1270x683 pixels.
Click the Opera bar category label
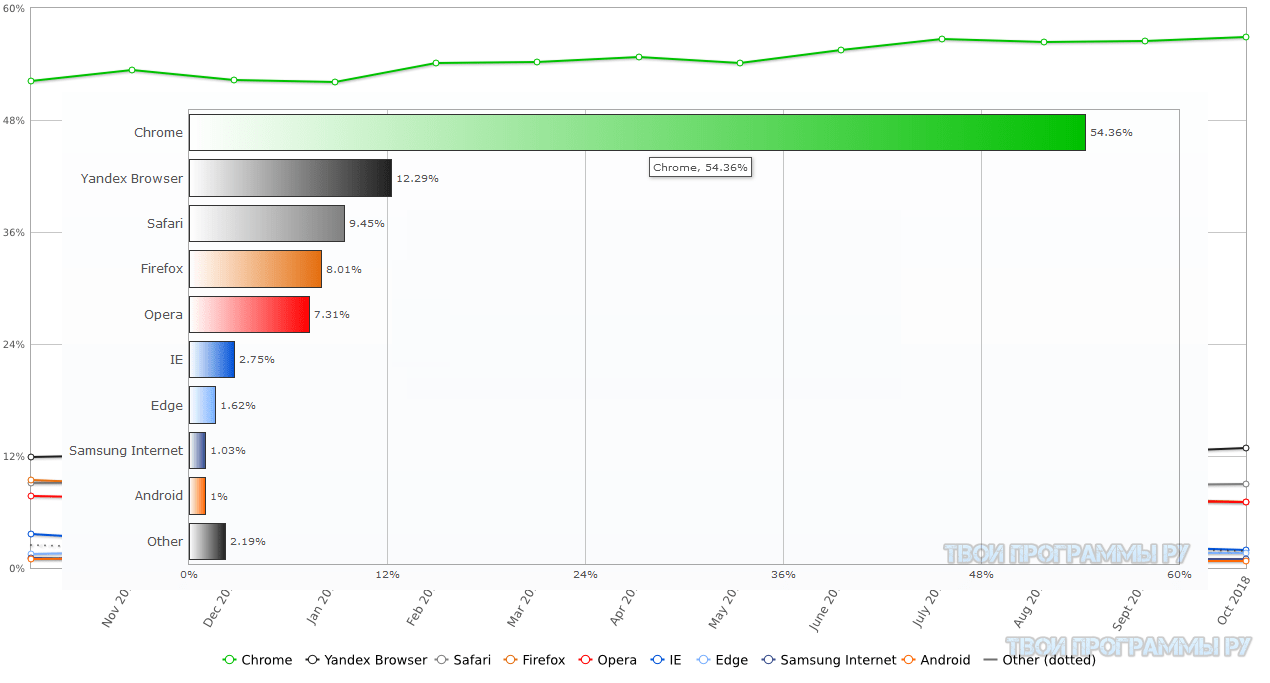click(x=163, y=314)
